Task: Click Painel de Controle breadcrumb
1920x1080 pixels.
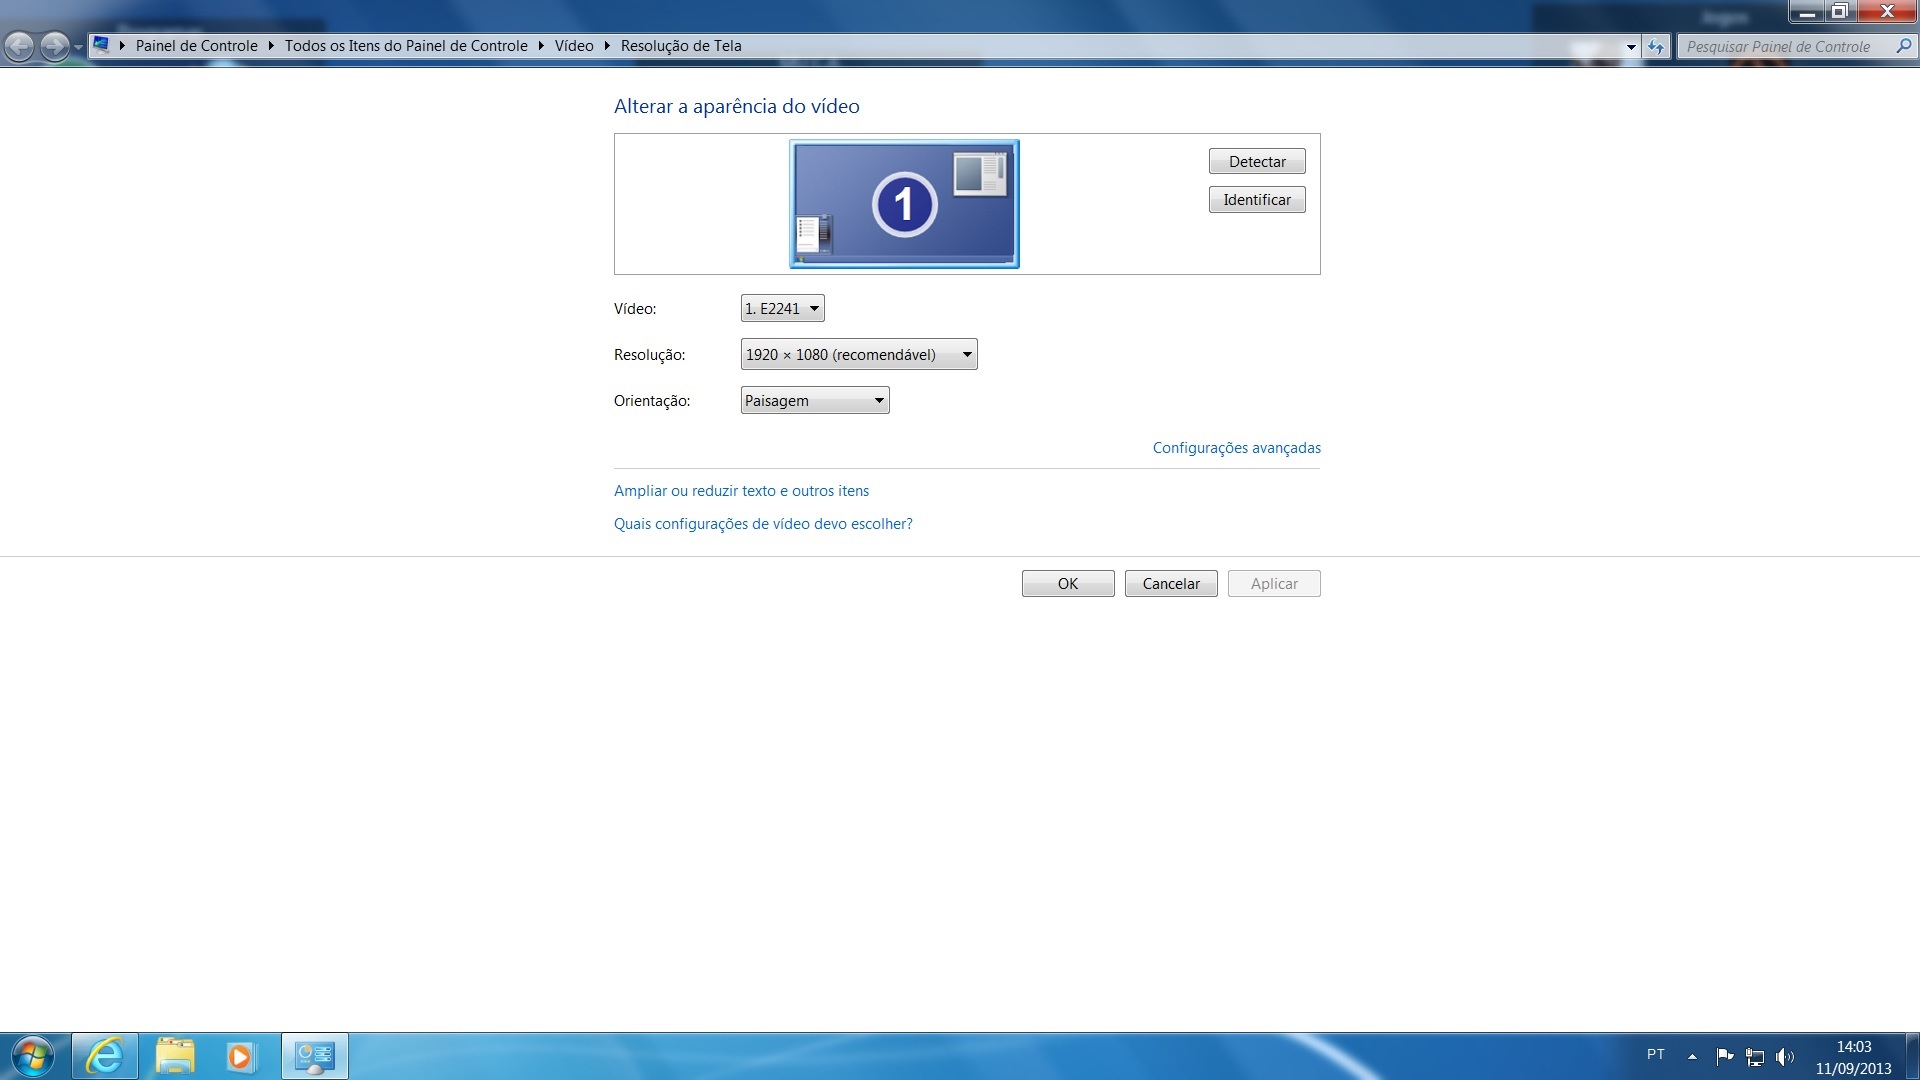Action: point(196,46)
